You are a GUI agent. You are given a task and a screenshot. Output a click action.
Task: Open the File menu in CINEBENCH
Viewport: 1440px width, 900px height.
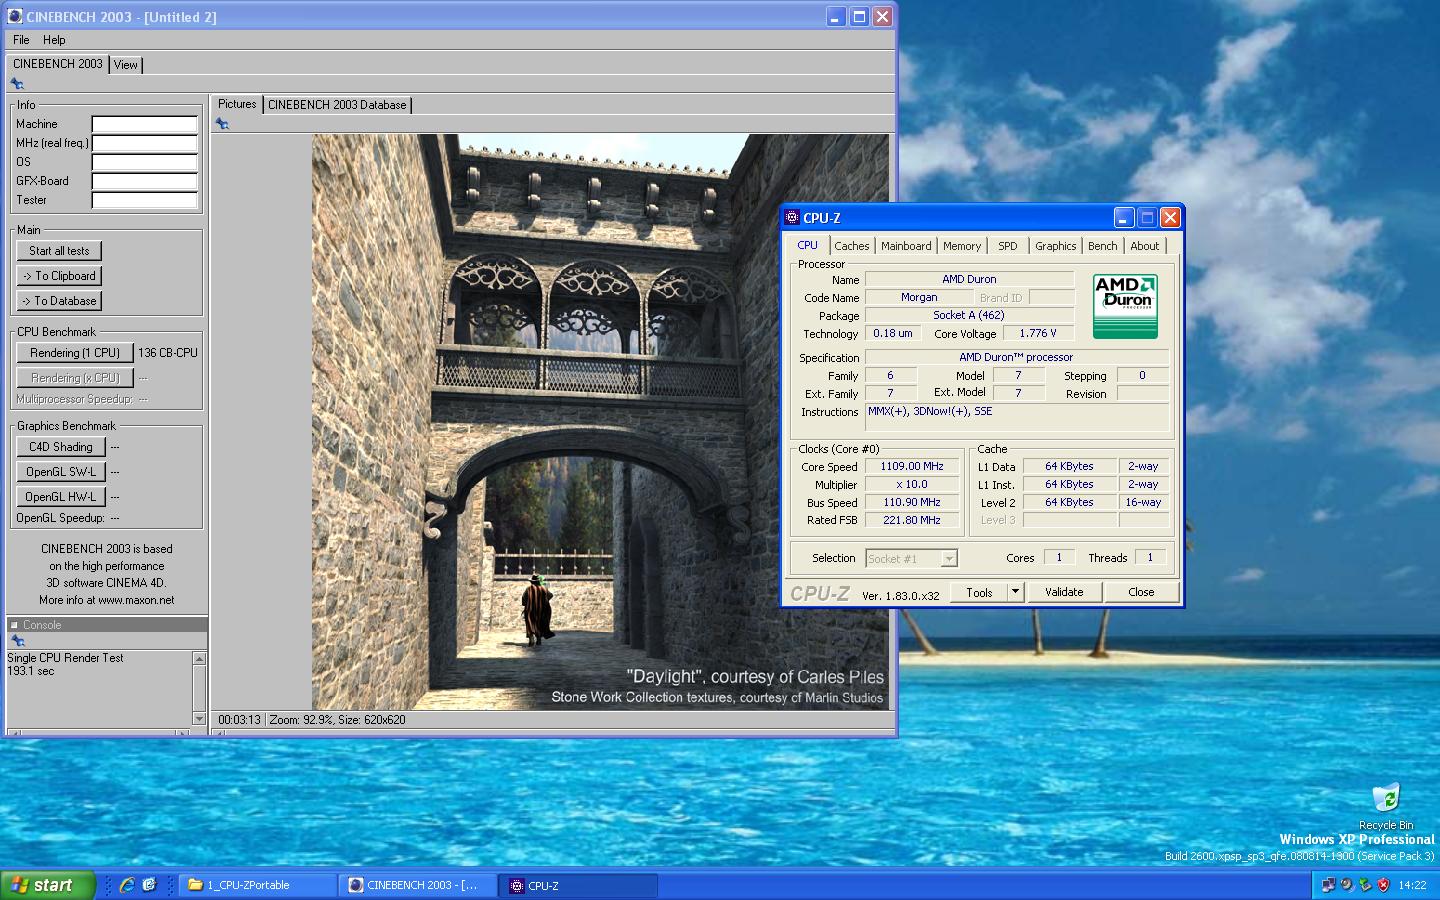(21, 40)
